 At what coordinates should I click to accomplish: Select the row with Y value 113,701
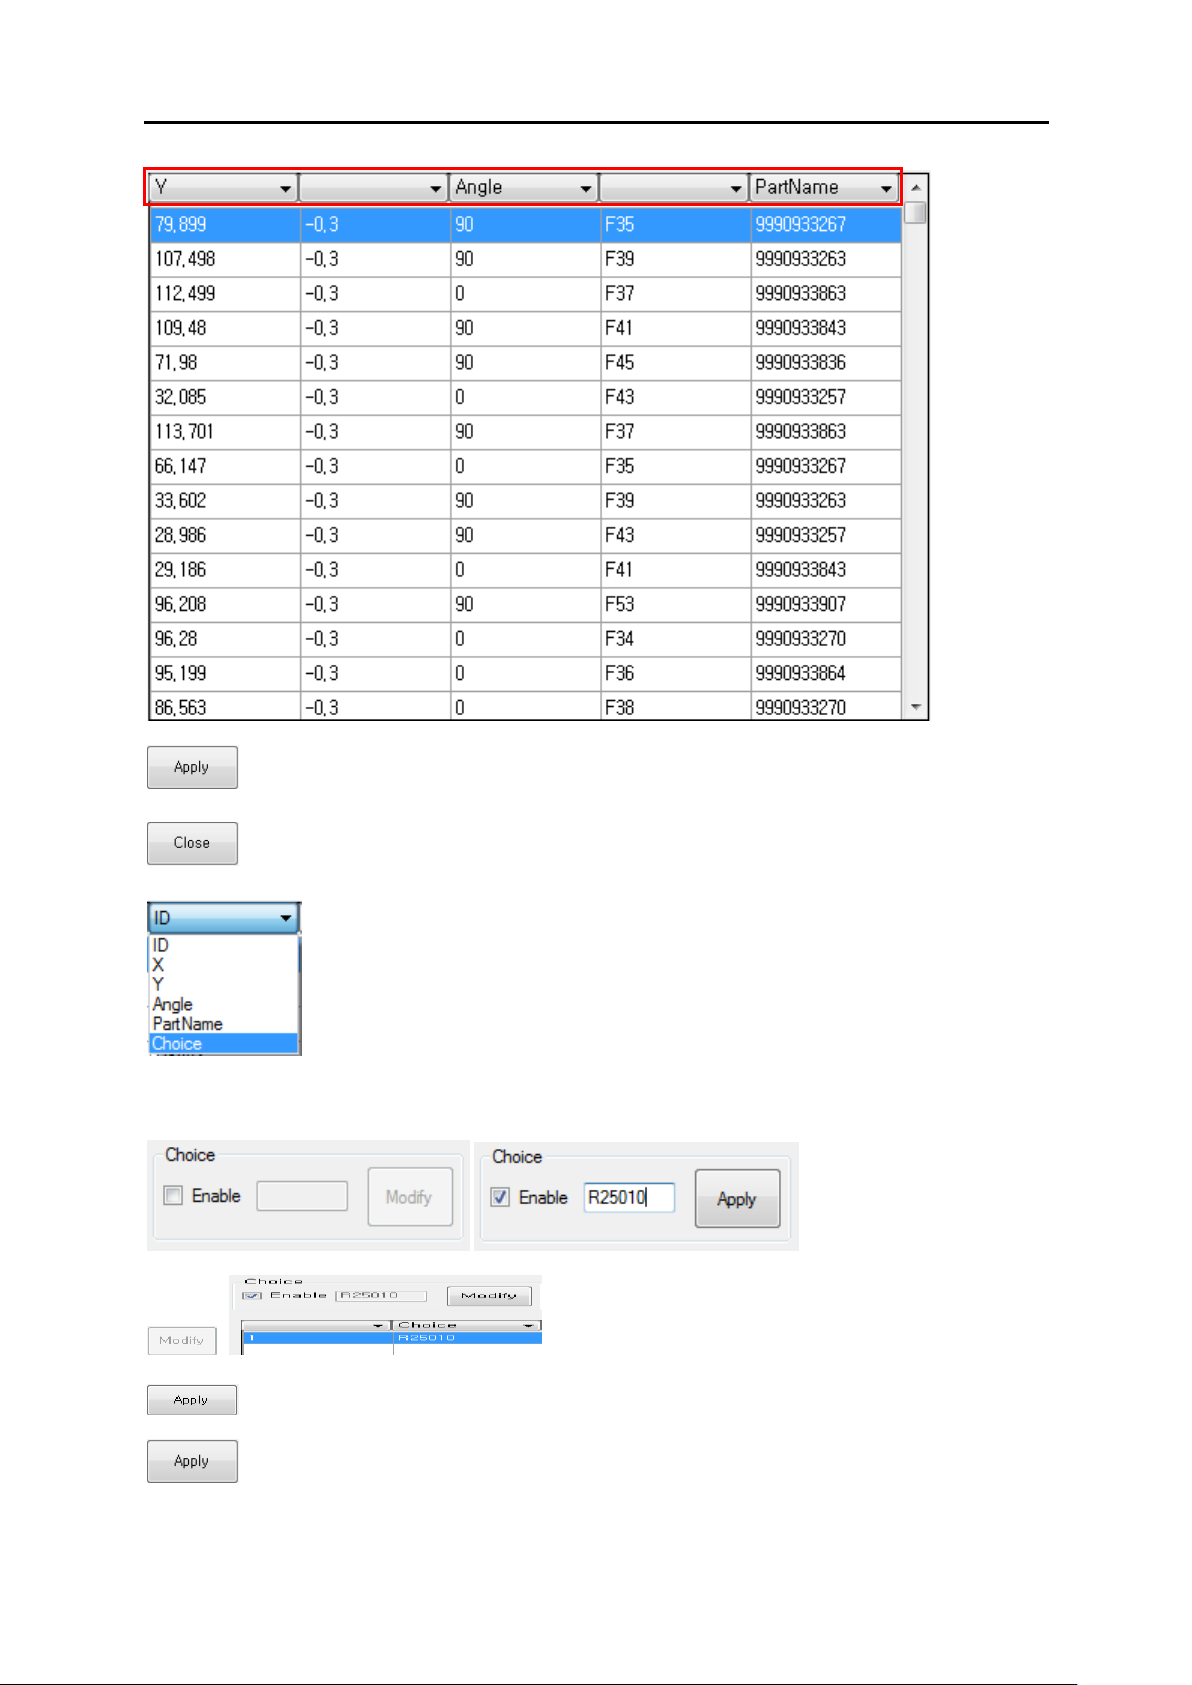pos(525,431)
